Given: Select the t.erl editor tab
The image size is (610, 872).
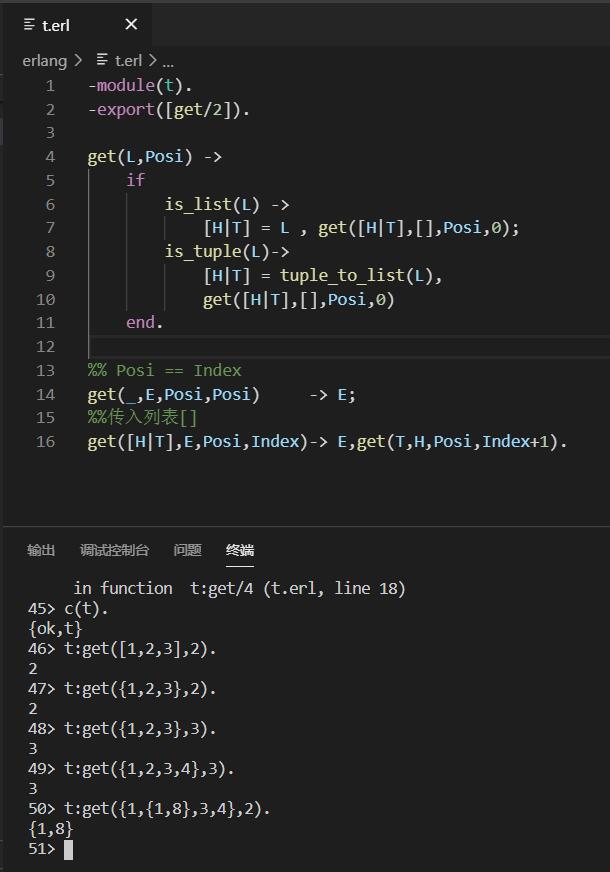Looking at the screenshot, I should coord(78,24).
